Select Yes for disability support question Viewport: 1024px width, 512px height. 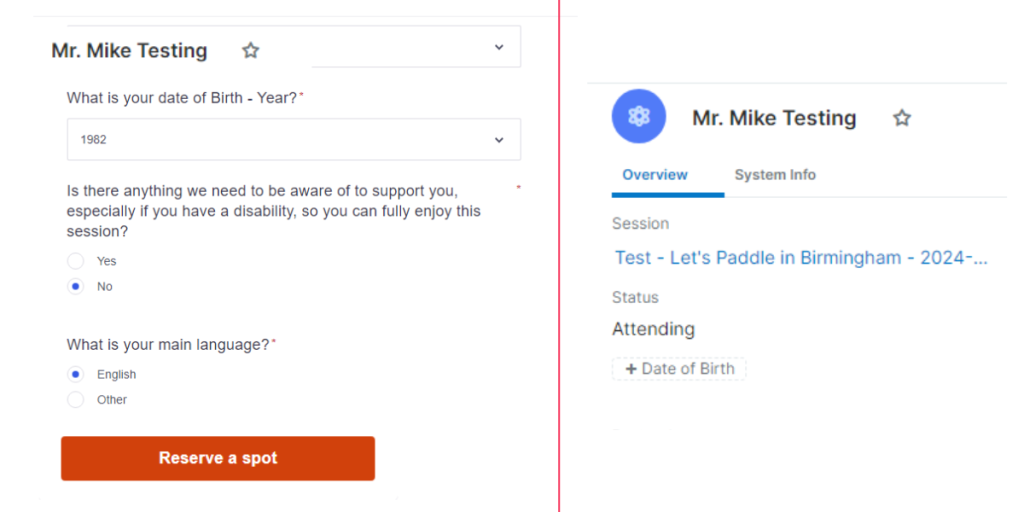click(76, 261)
